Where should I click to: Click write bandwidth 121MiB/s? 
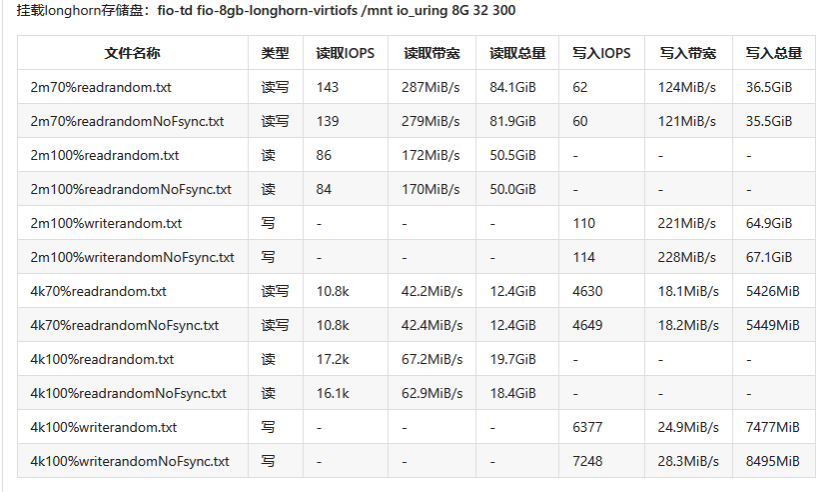[687, 121]
